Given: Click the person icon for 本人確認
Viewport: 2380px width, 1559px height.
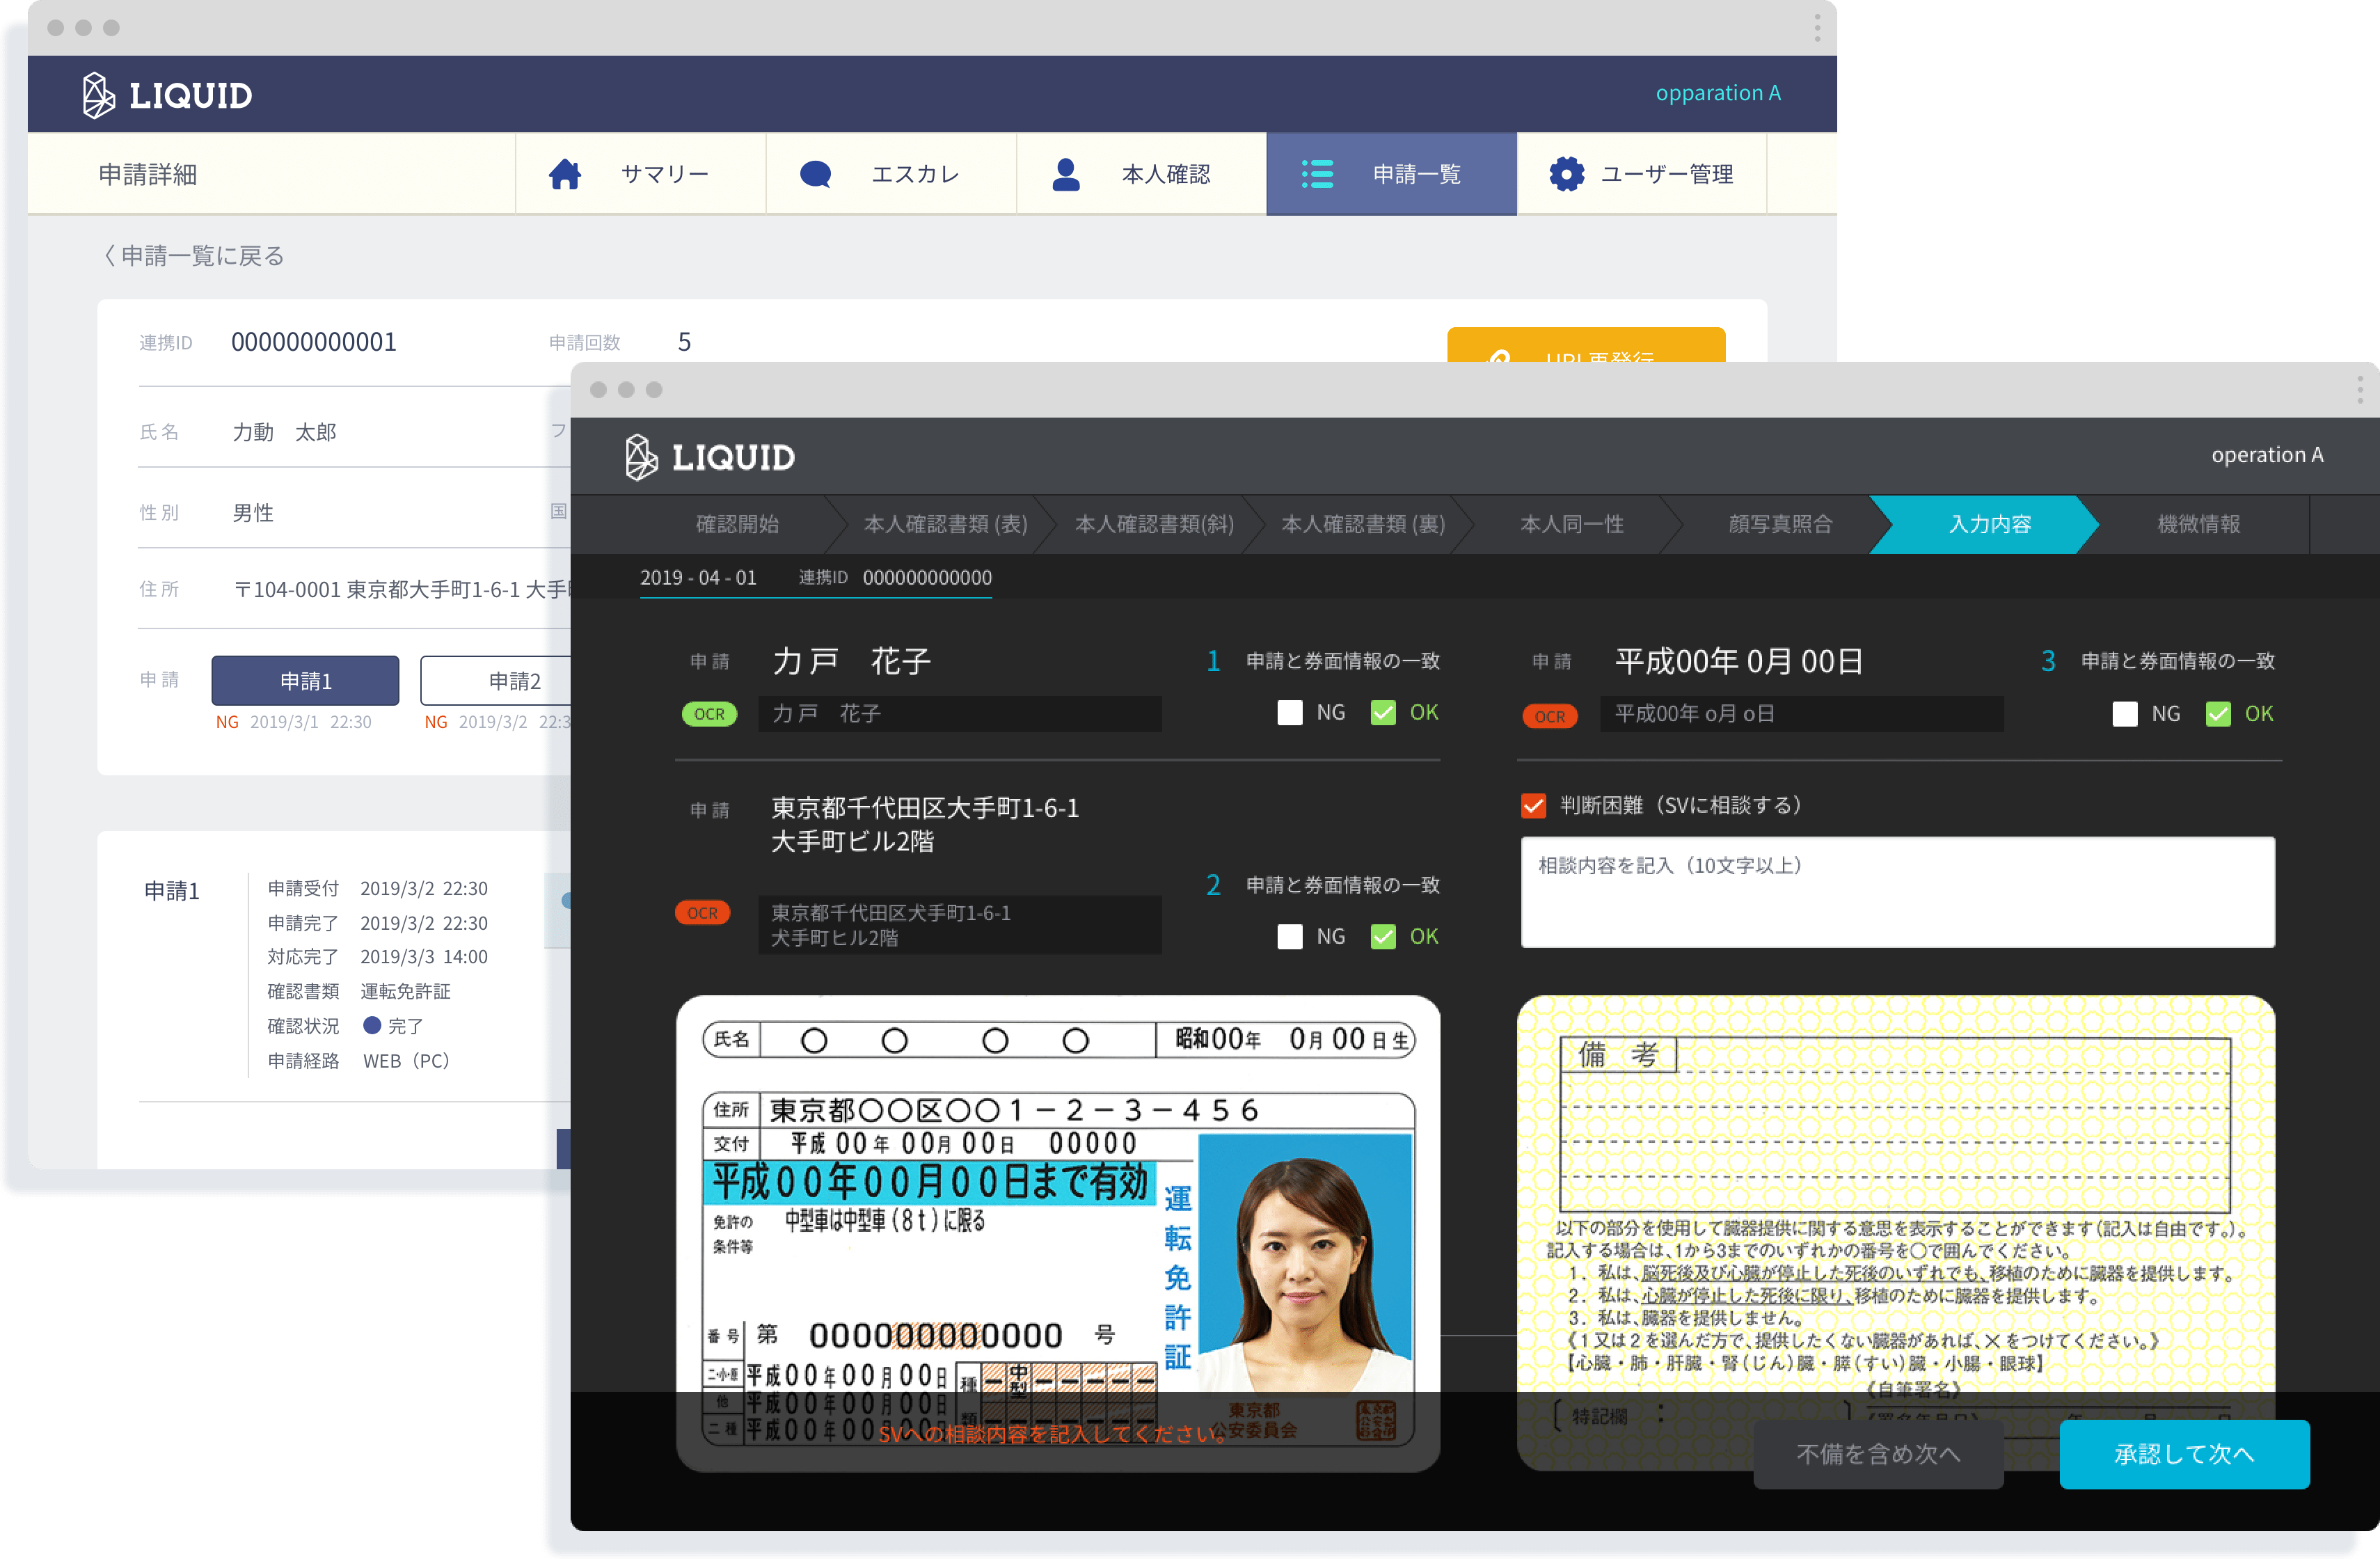Looking at the screenshot, I should point(1066,174).
